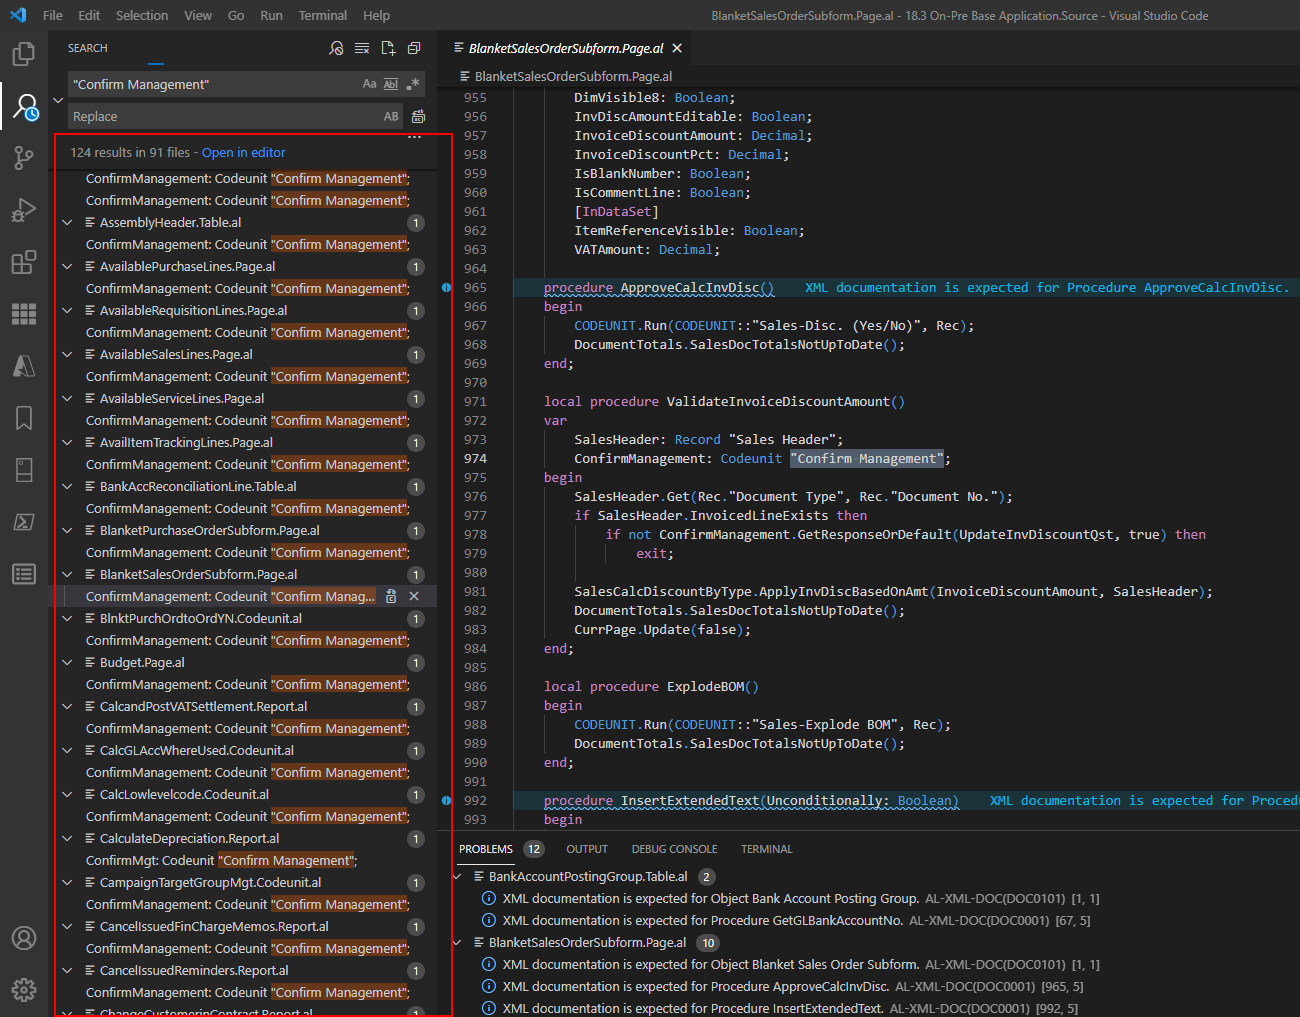The image size is (1300, 1017).
Task: Dismiss the highlighted BlanketSalesOrderSubform search result
Action: [414, 597]
